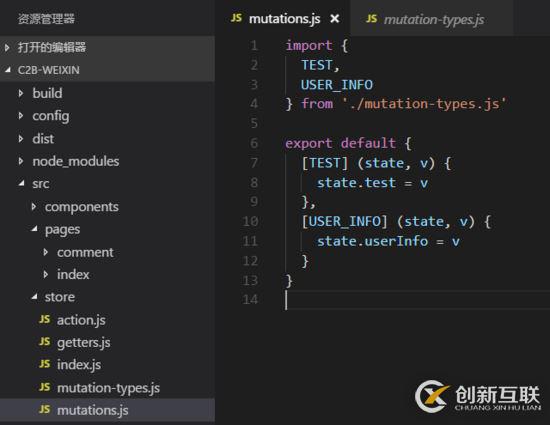Viewport: 550px width, 425px height.
Task: Click the JS icon beside action.js
Action: point(45,319)
